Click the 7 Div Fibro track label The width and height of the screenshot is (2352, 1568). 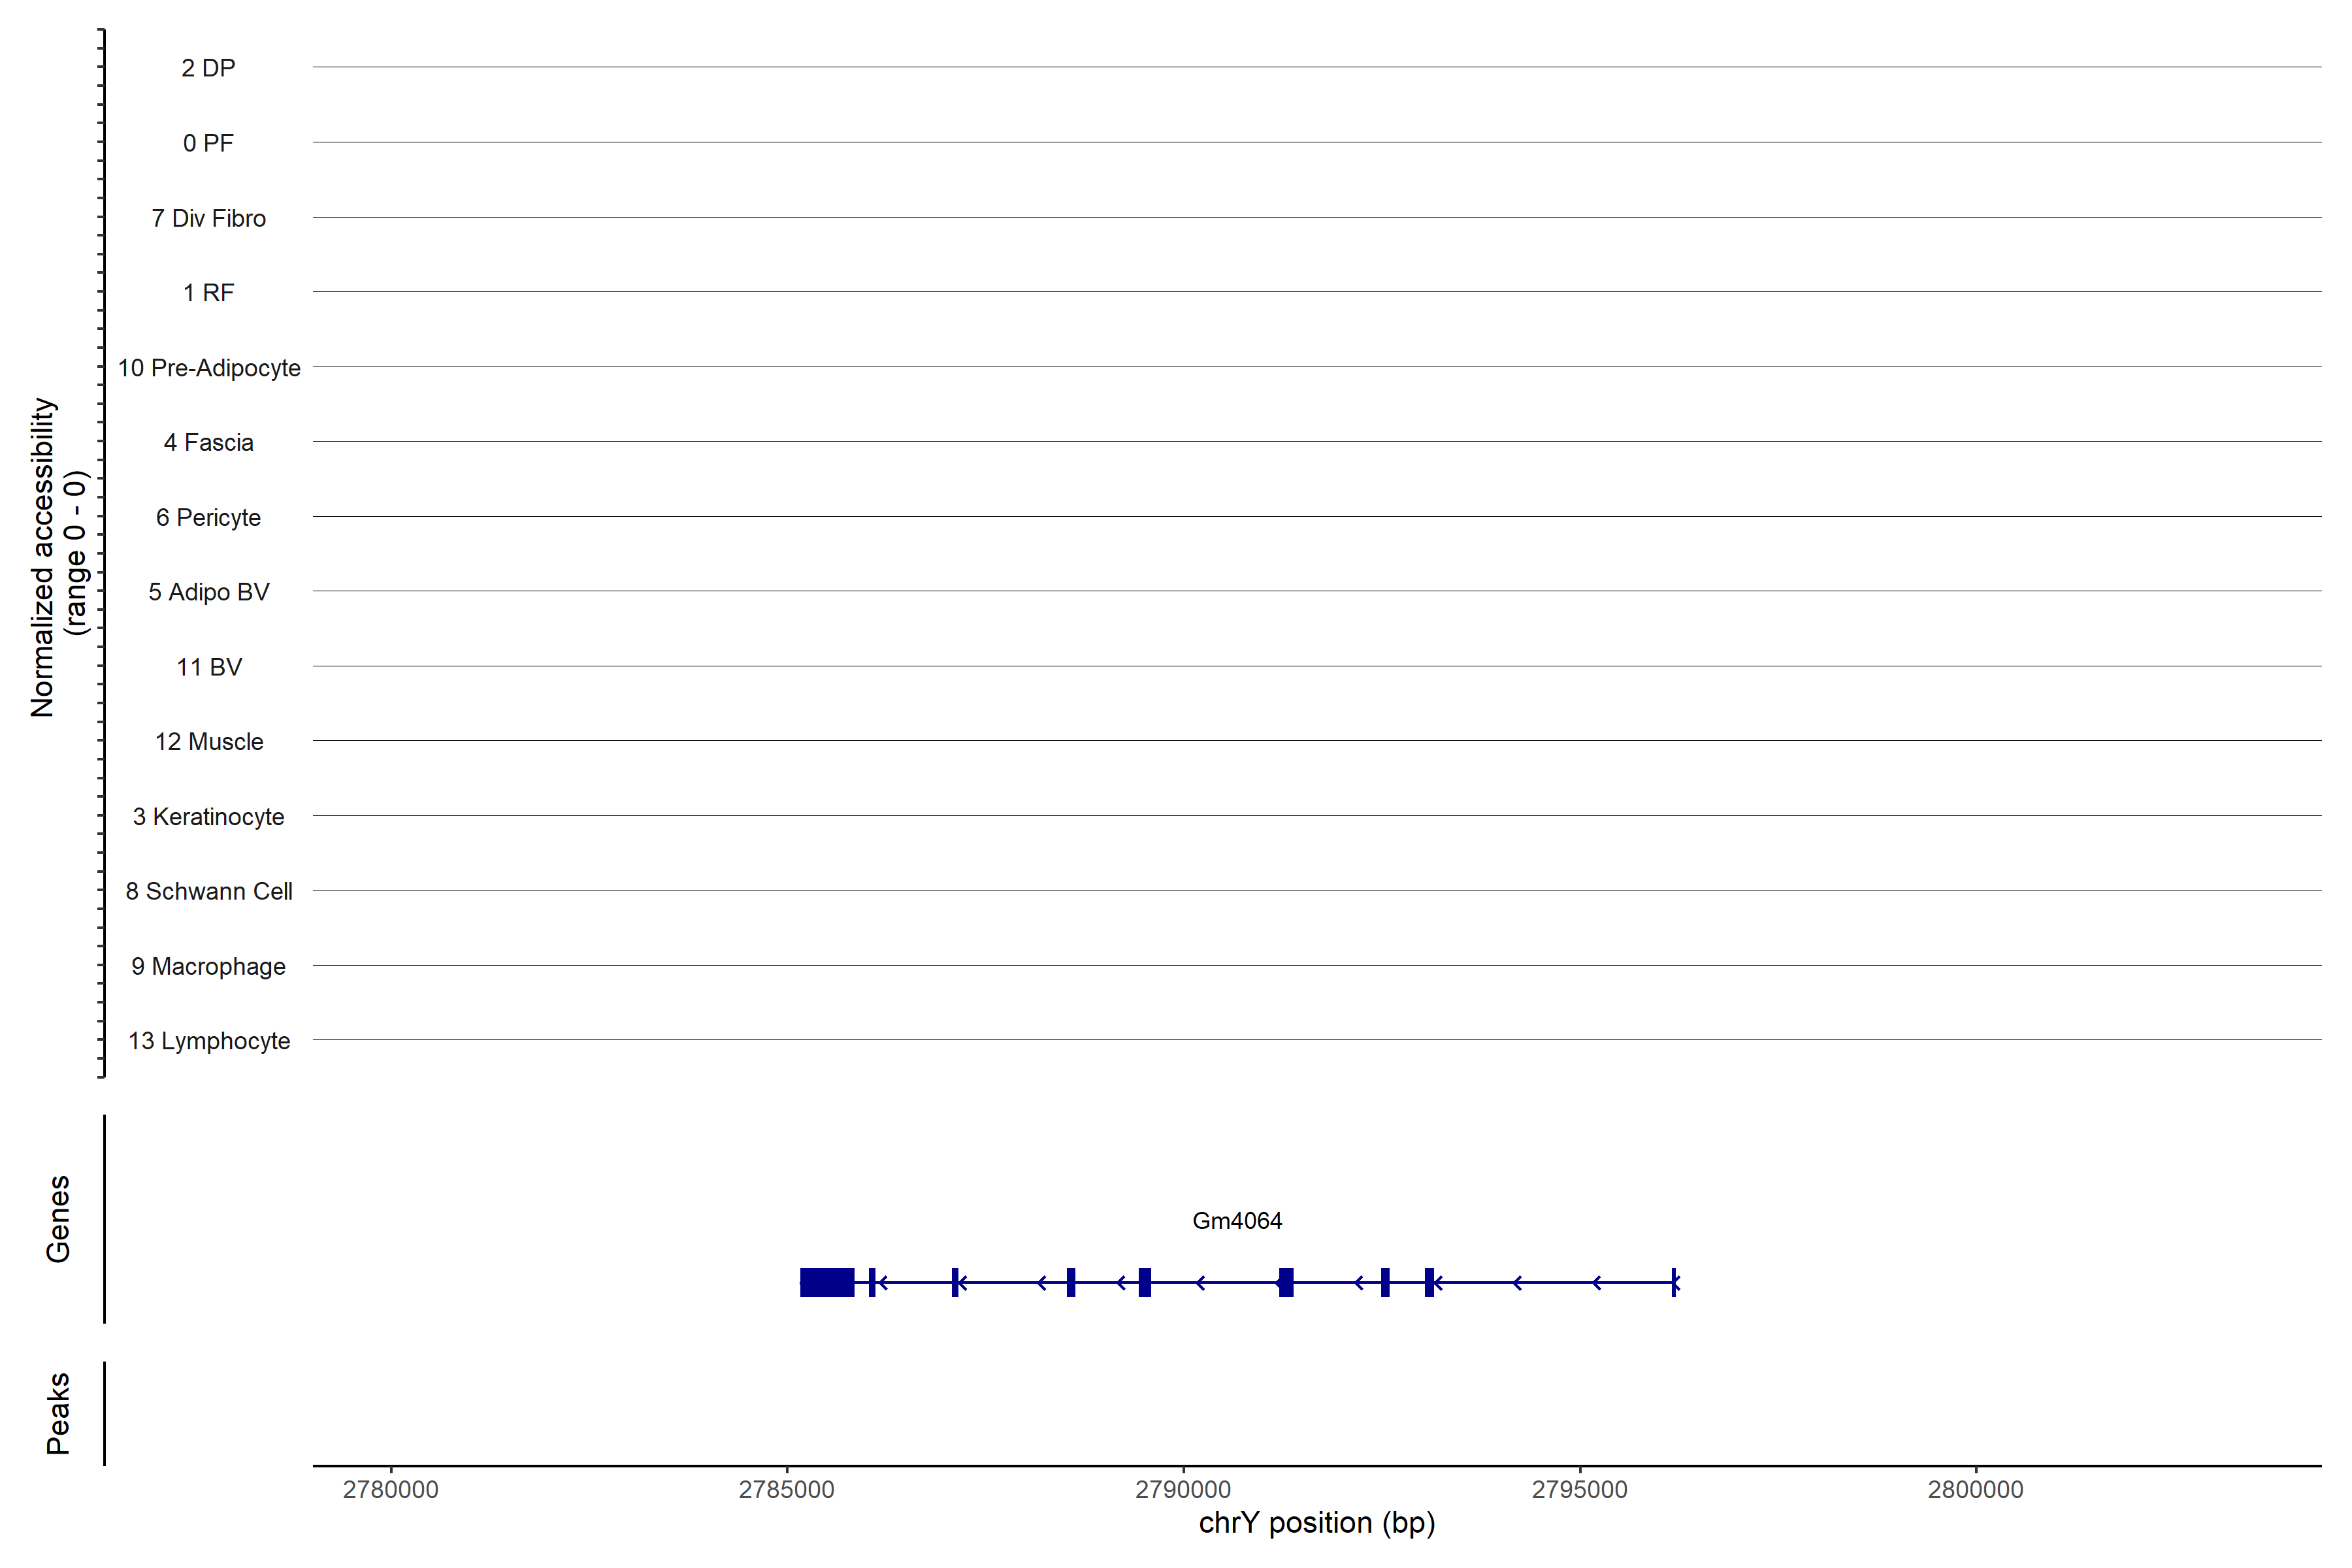(x=208, y=218)
